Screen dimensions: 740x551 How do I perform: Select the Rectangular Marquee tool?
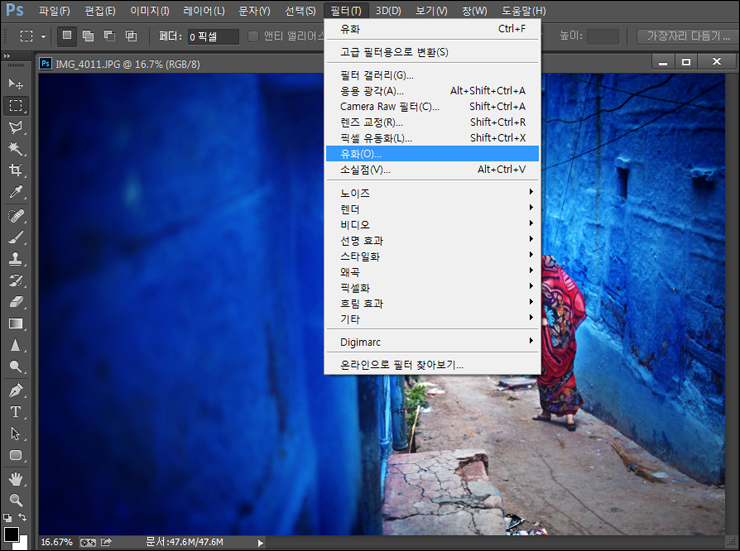(x=15, y=106)
